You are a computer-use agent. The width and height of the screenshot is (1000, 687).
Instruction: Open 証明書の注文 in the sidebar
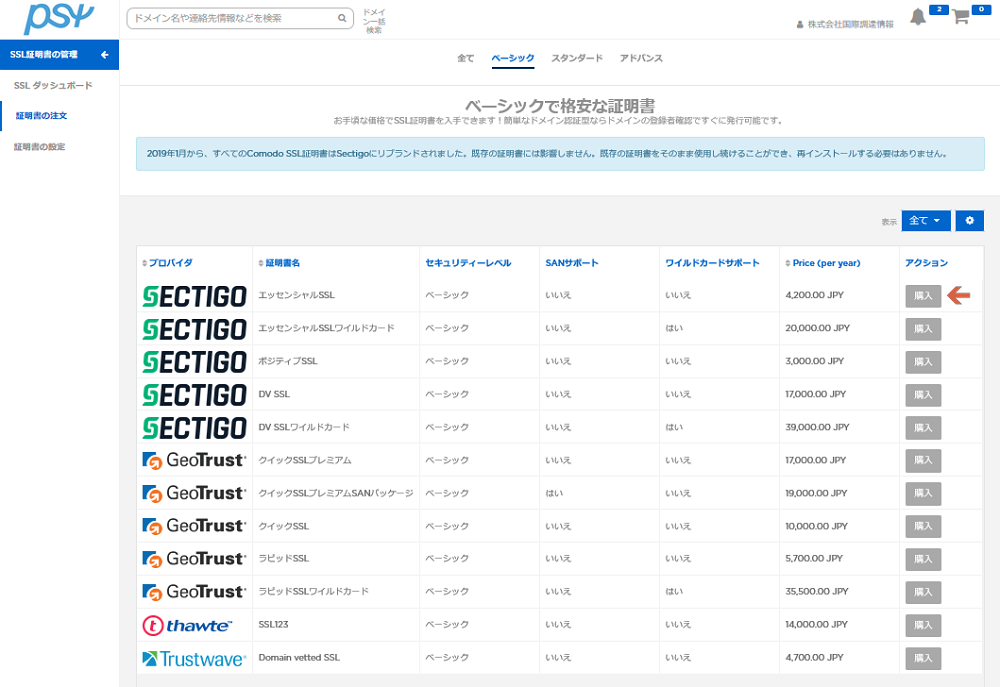(x=41, y=115)
